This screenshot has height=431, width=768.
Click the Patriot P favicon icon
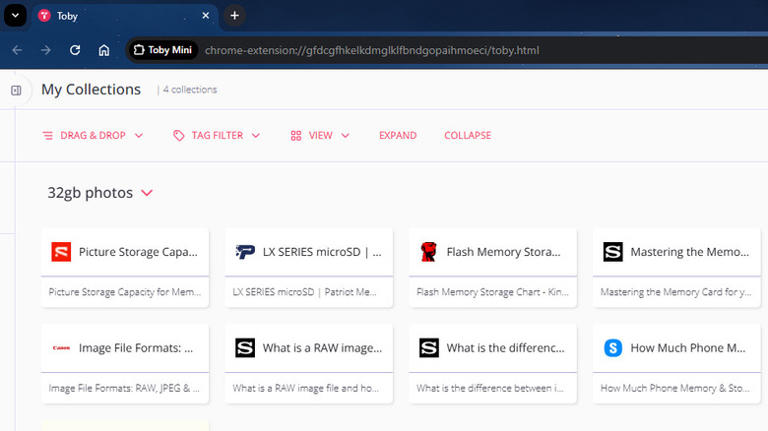[245, 252]
